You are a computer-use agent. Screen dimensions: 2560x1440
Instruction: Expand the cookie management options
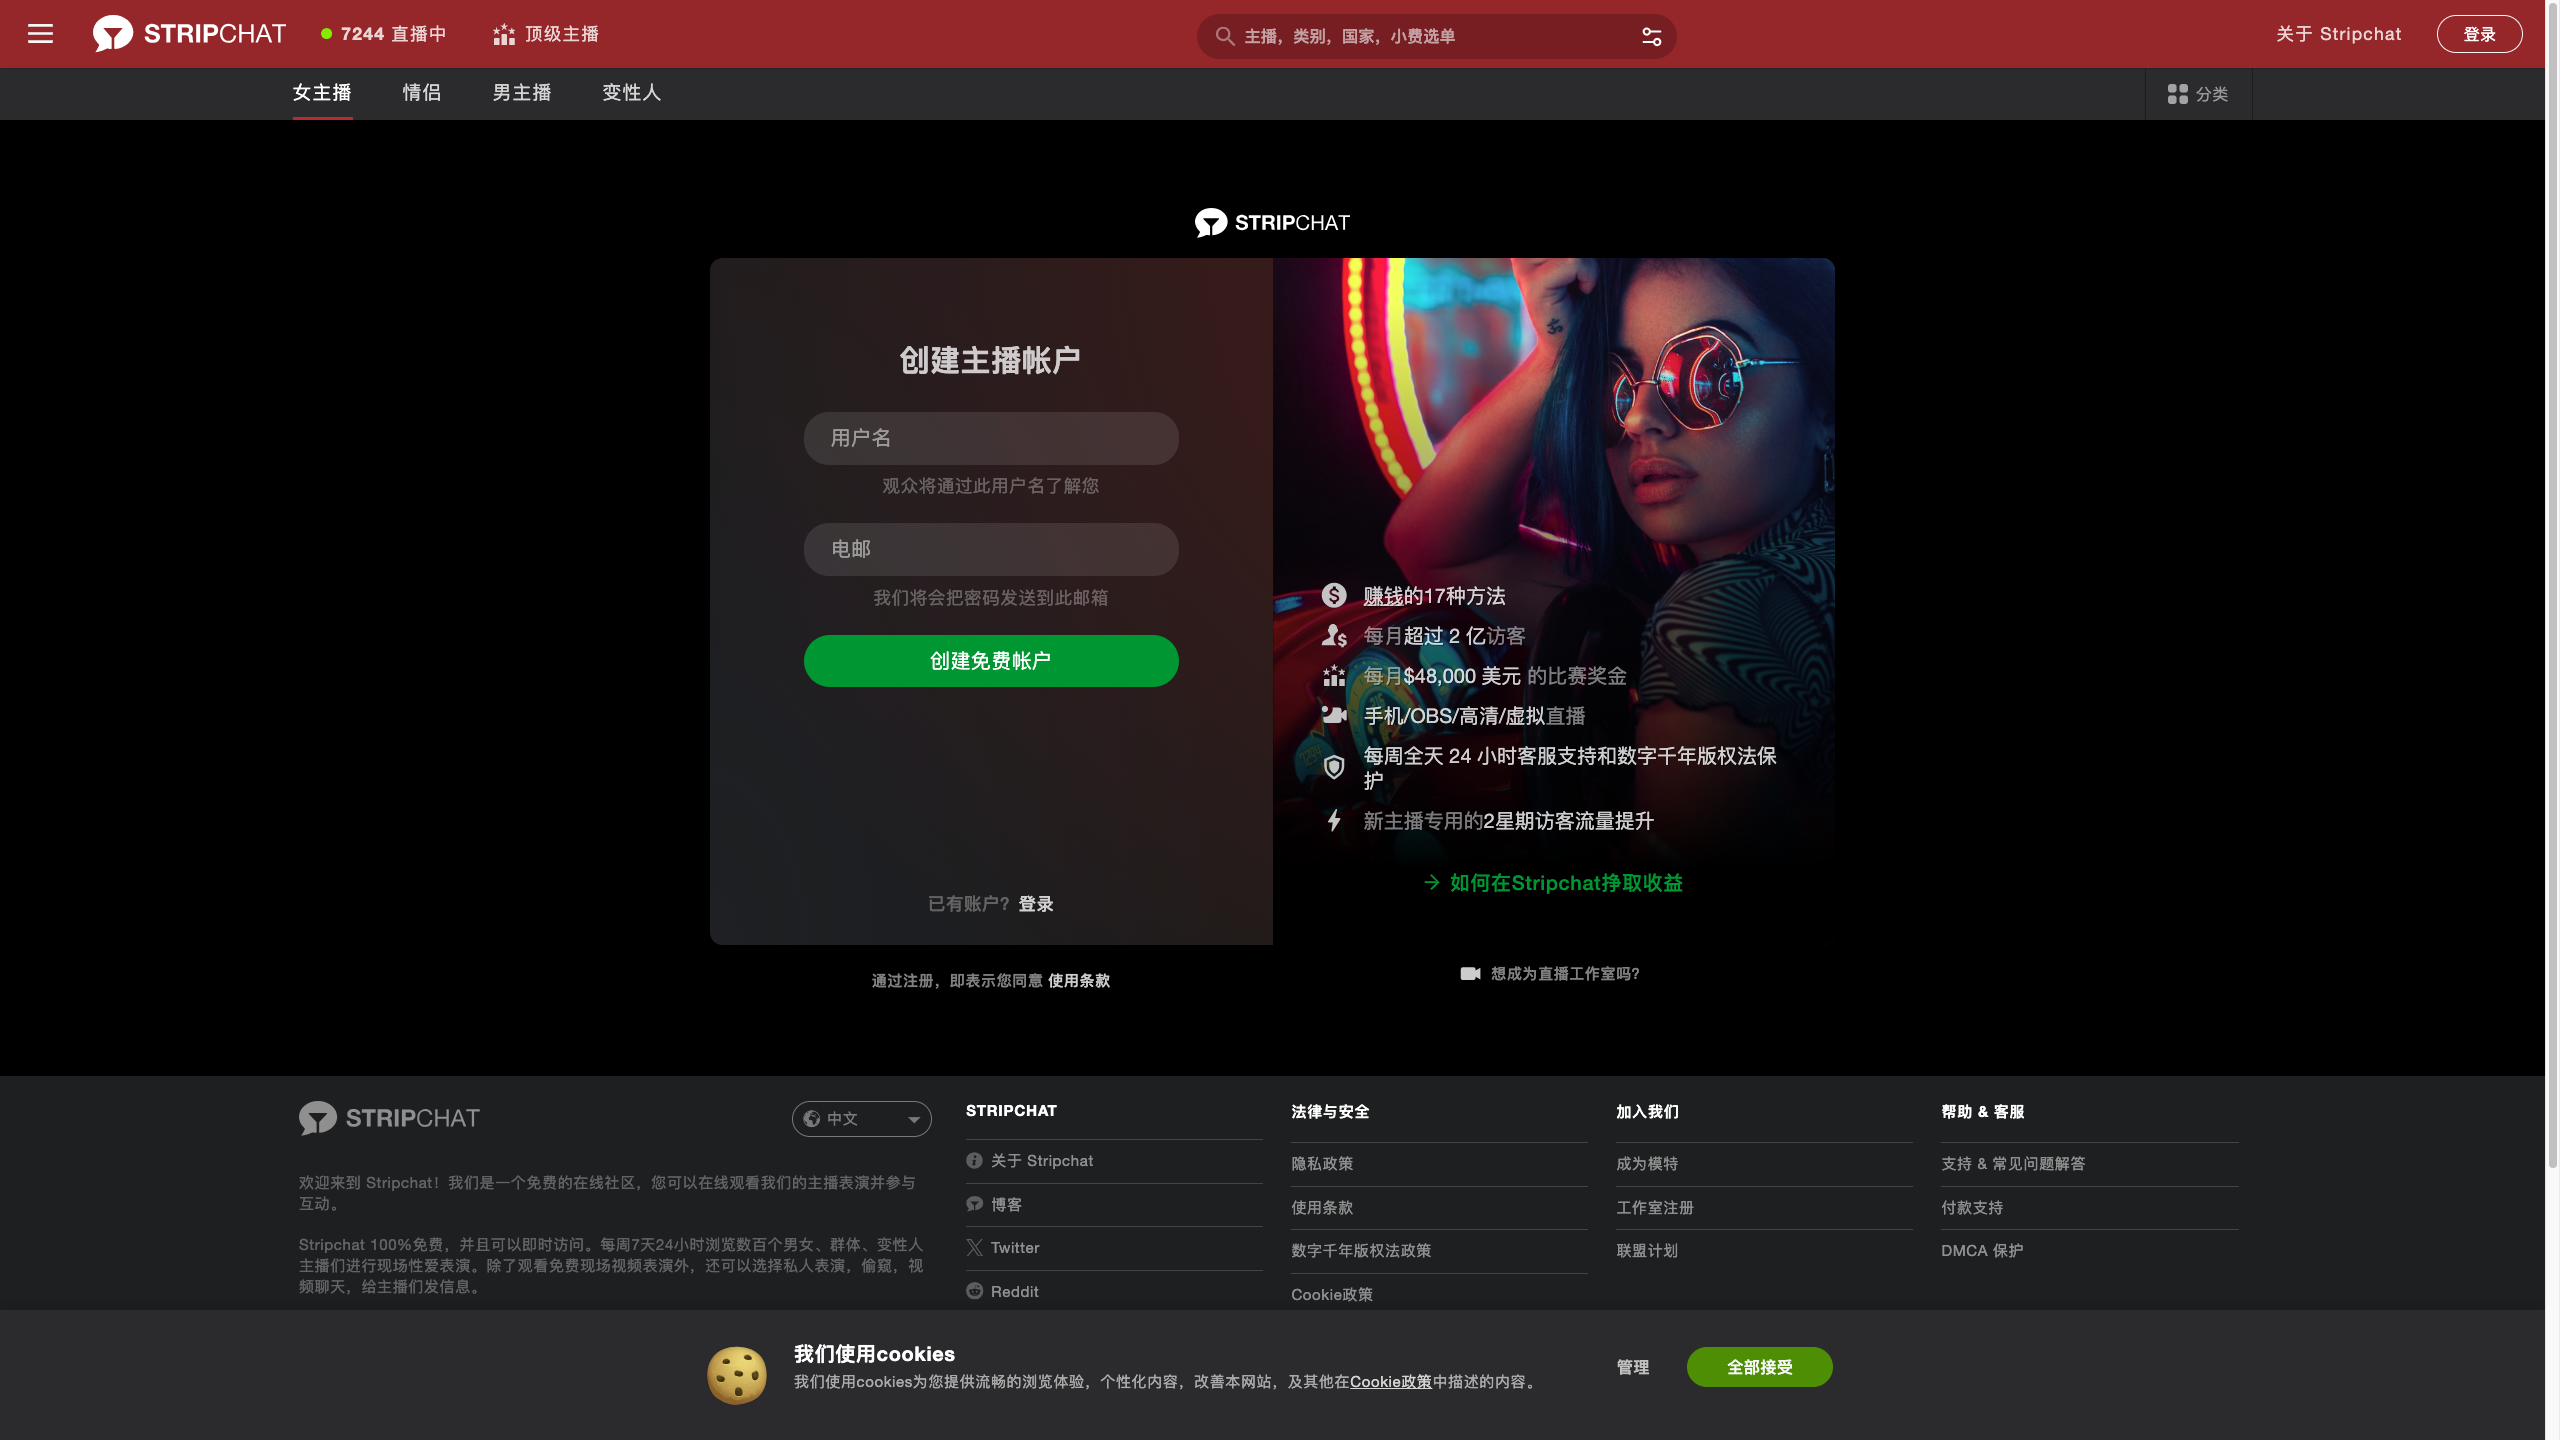tap(1633, 1366)
